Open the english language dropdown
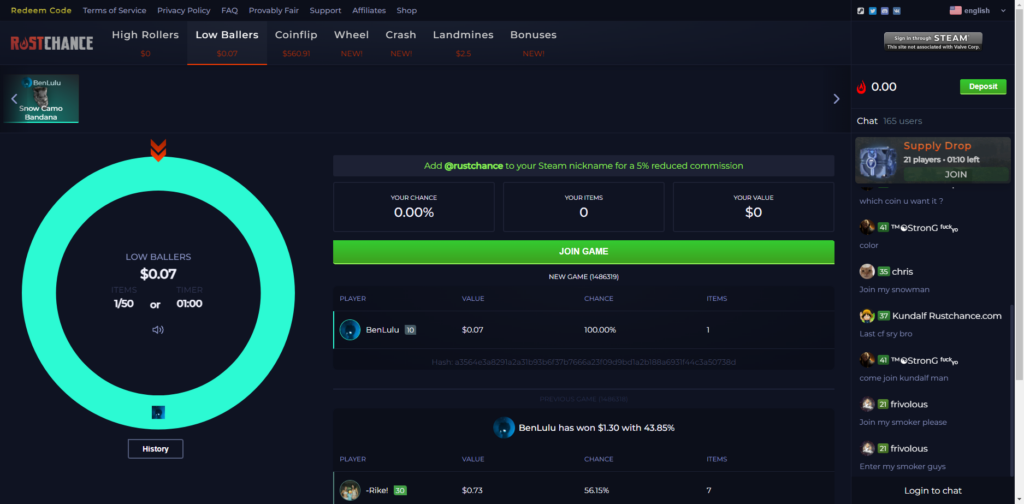The image size is (1024, 504). [x=978, y=10]
